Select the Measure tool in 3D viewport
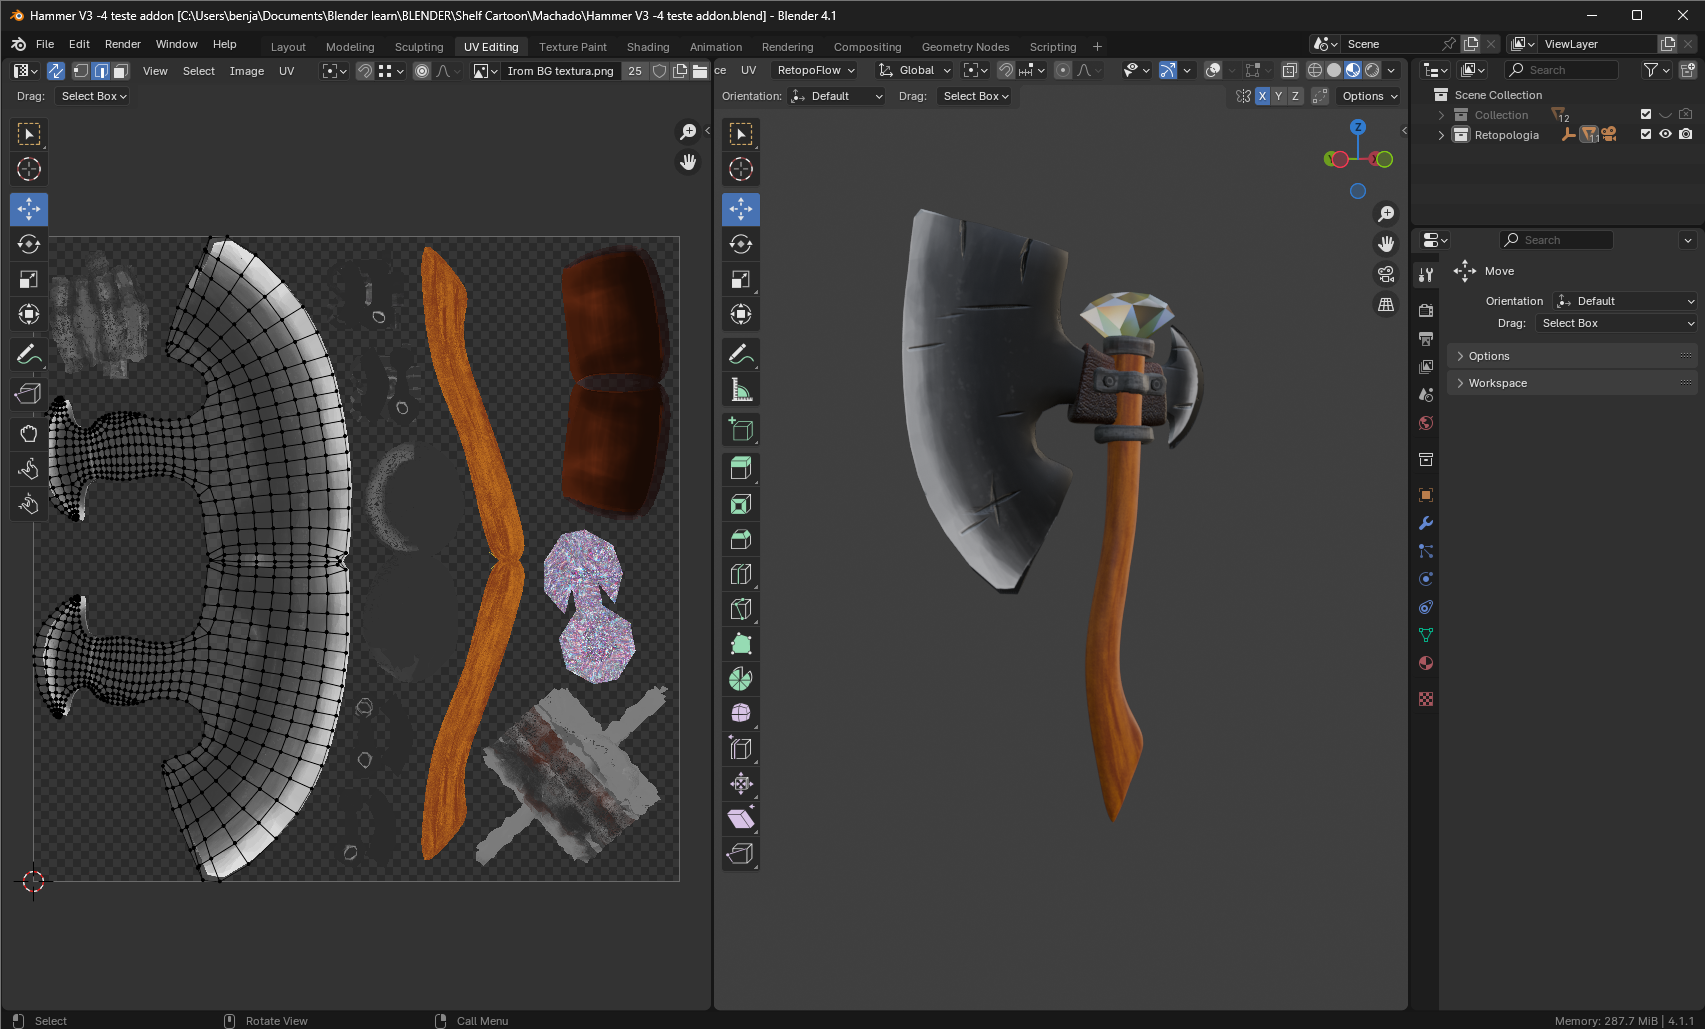 [x=741, y=390]
